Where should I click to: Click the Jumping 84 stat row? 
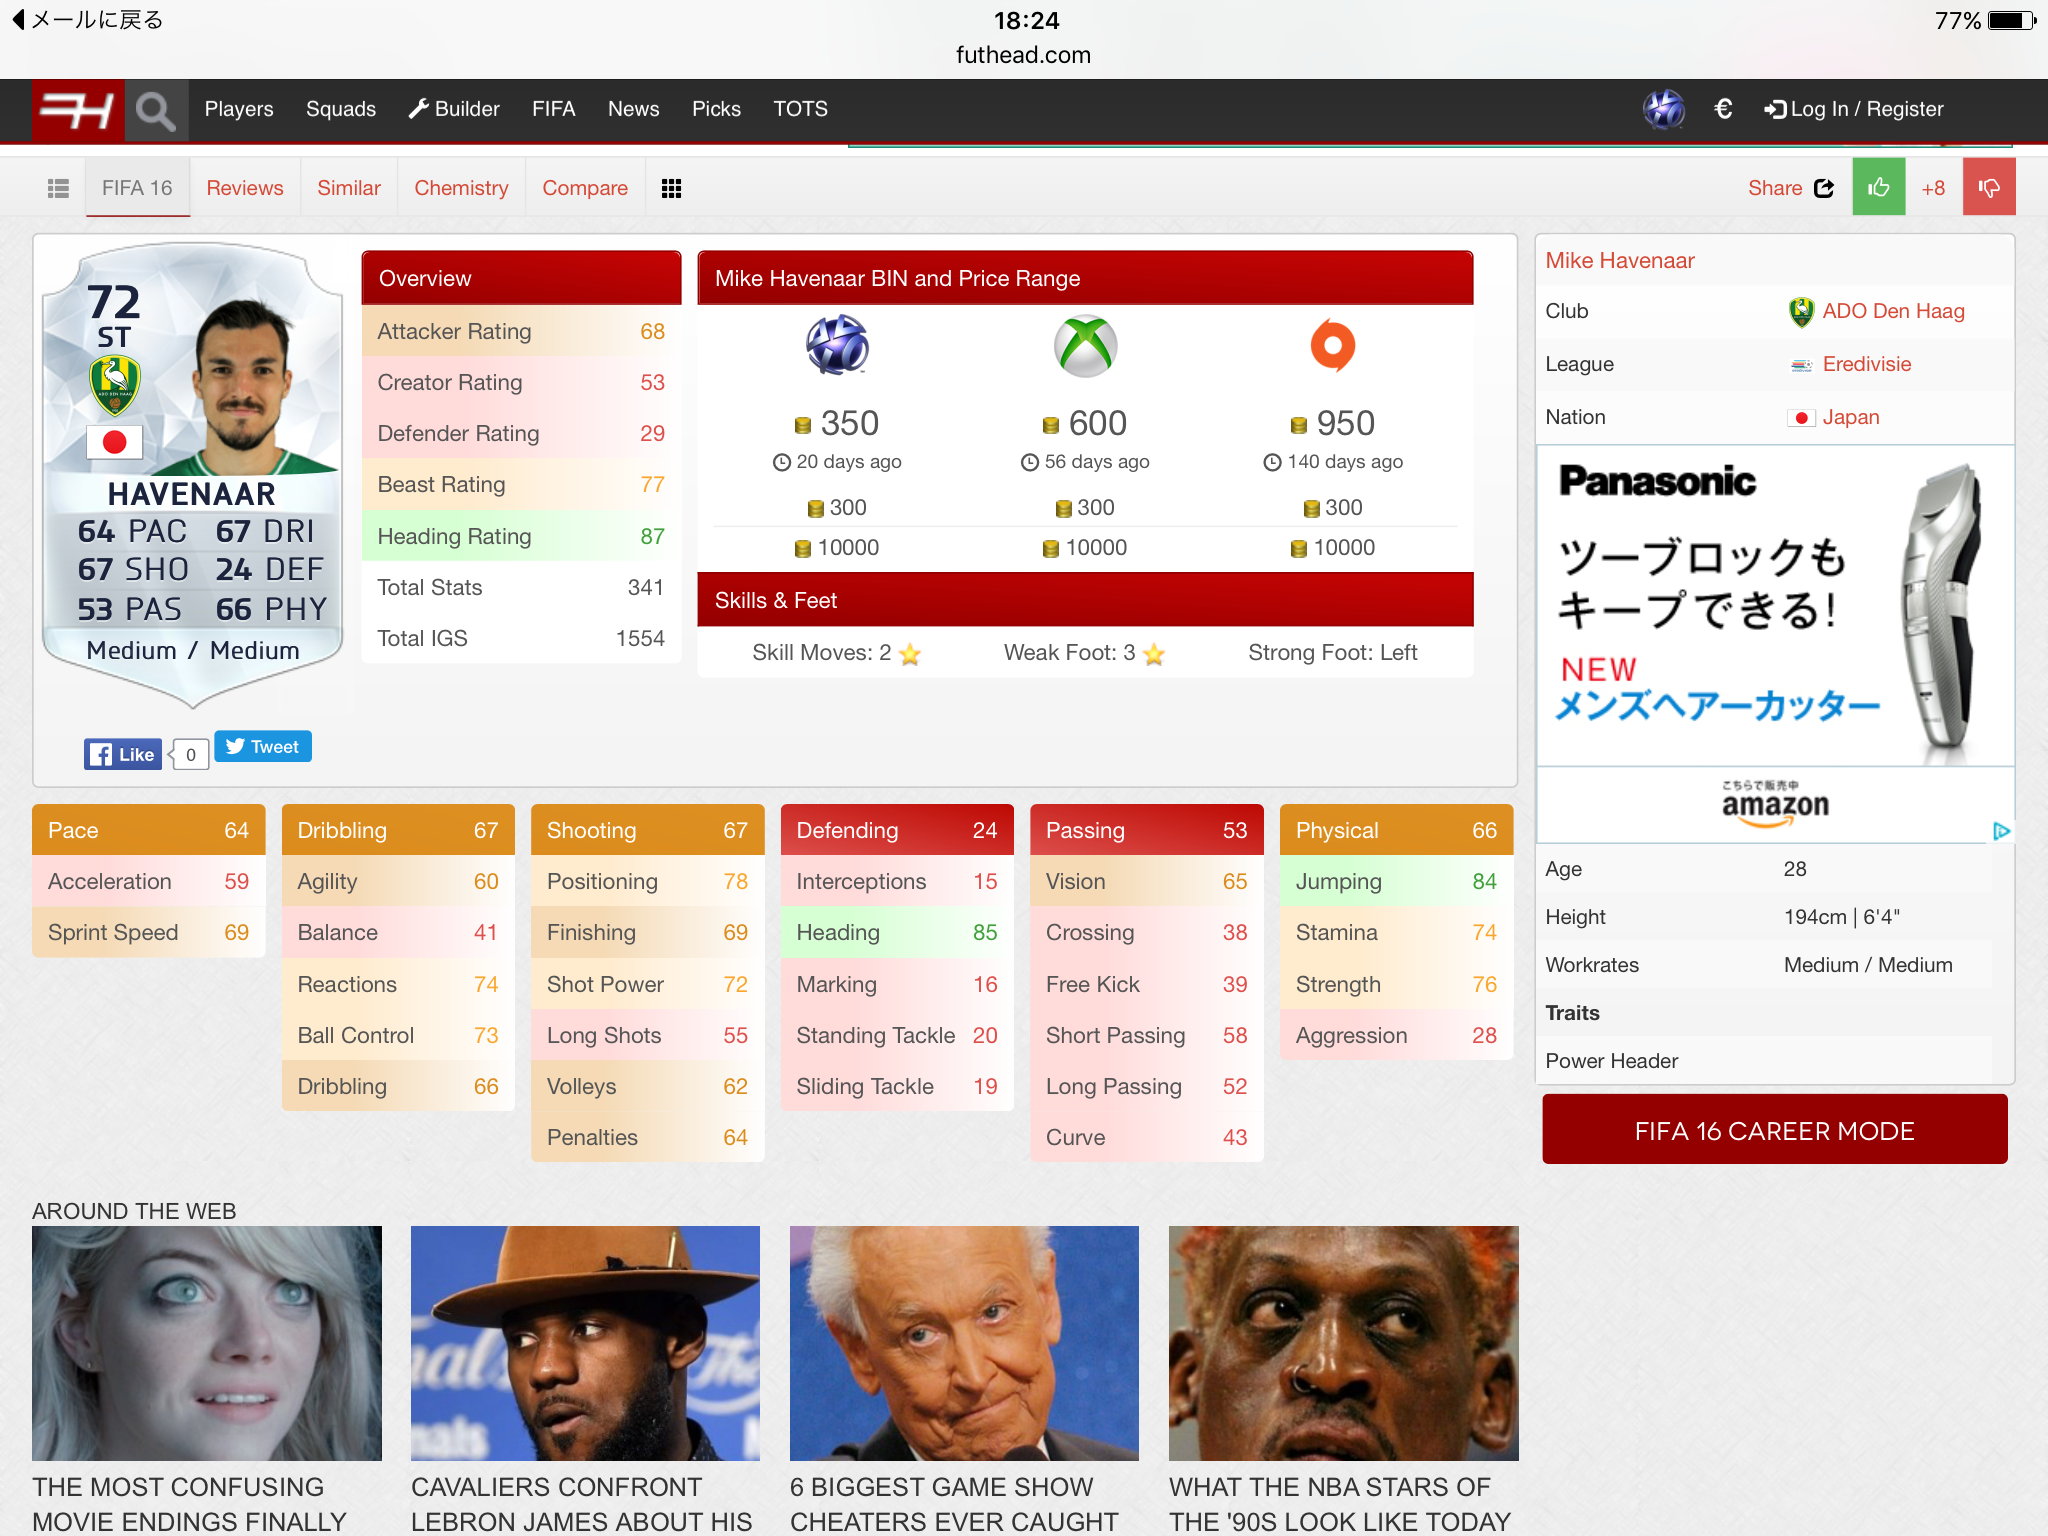point(1396,881)
